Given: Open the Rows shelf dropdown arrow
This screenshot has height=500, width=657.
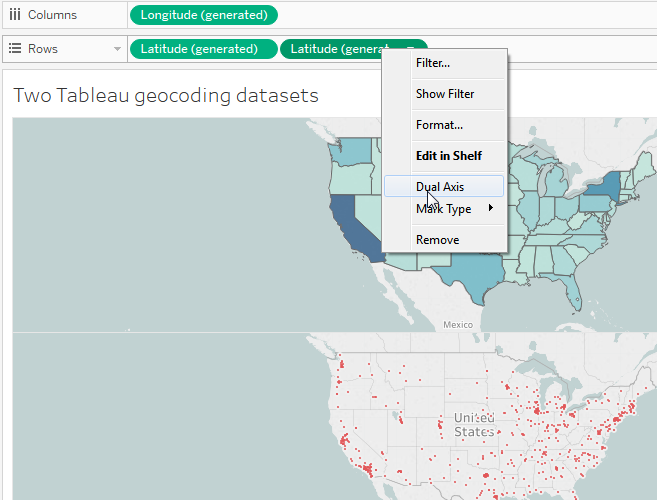Looking at the screenshot, I should pyautogui.click(x=117, y=48).
